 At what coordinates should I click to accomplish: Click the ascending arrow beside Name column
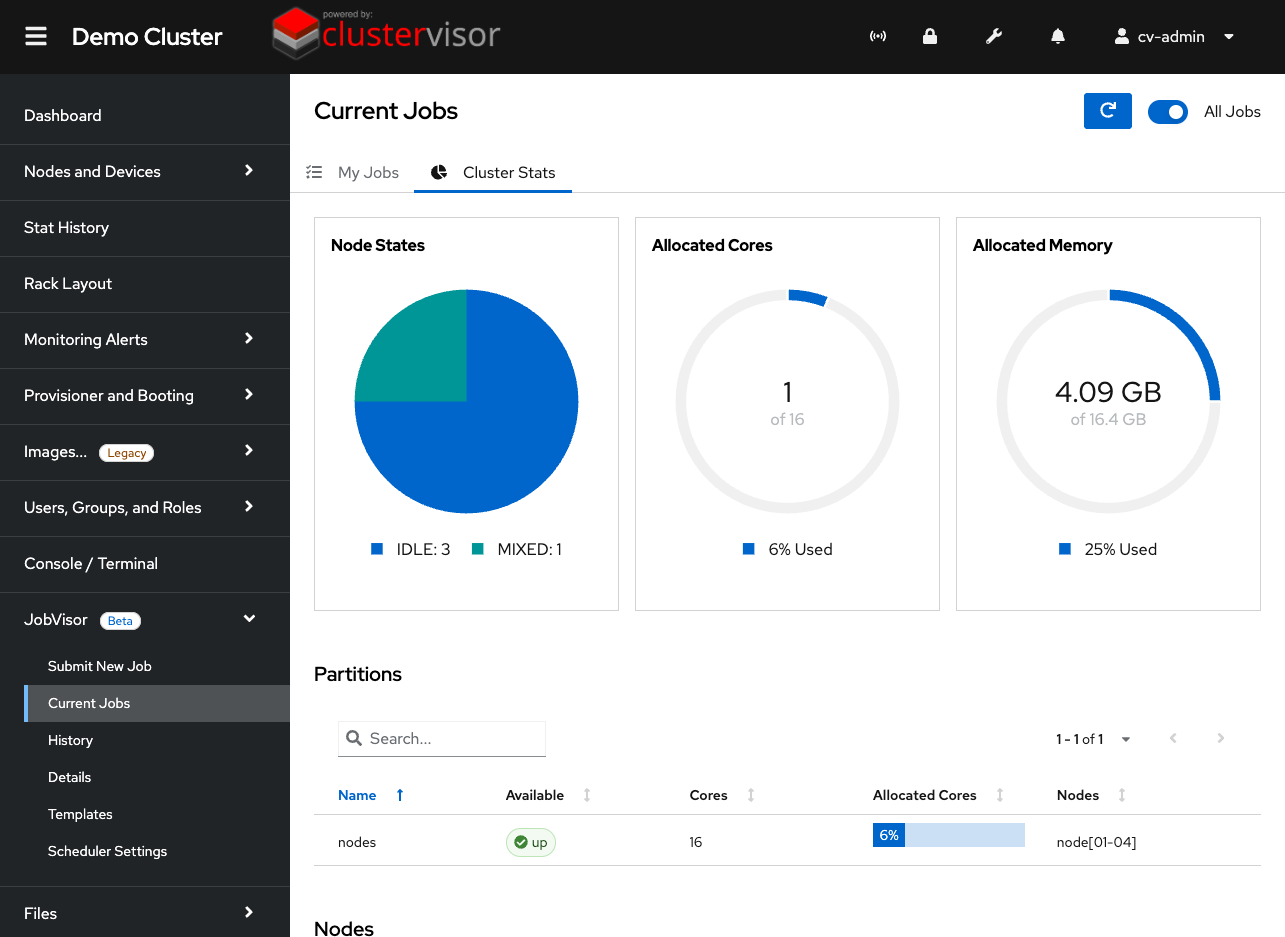tap(400, 795)
